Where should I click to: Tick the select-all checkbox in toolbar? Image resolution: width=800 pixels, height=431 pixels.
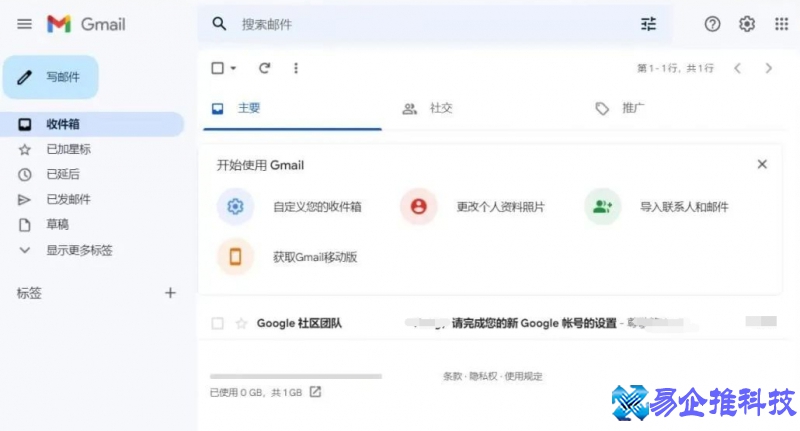[x=217, y=68]
